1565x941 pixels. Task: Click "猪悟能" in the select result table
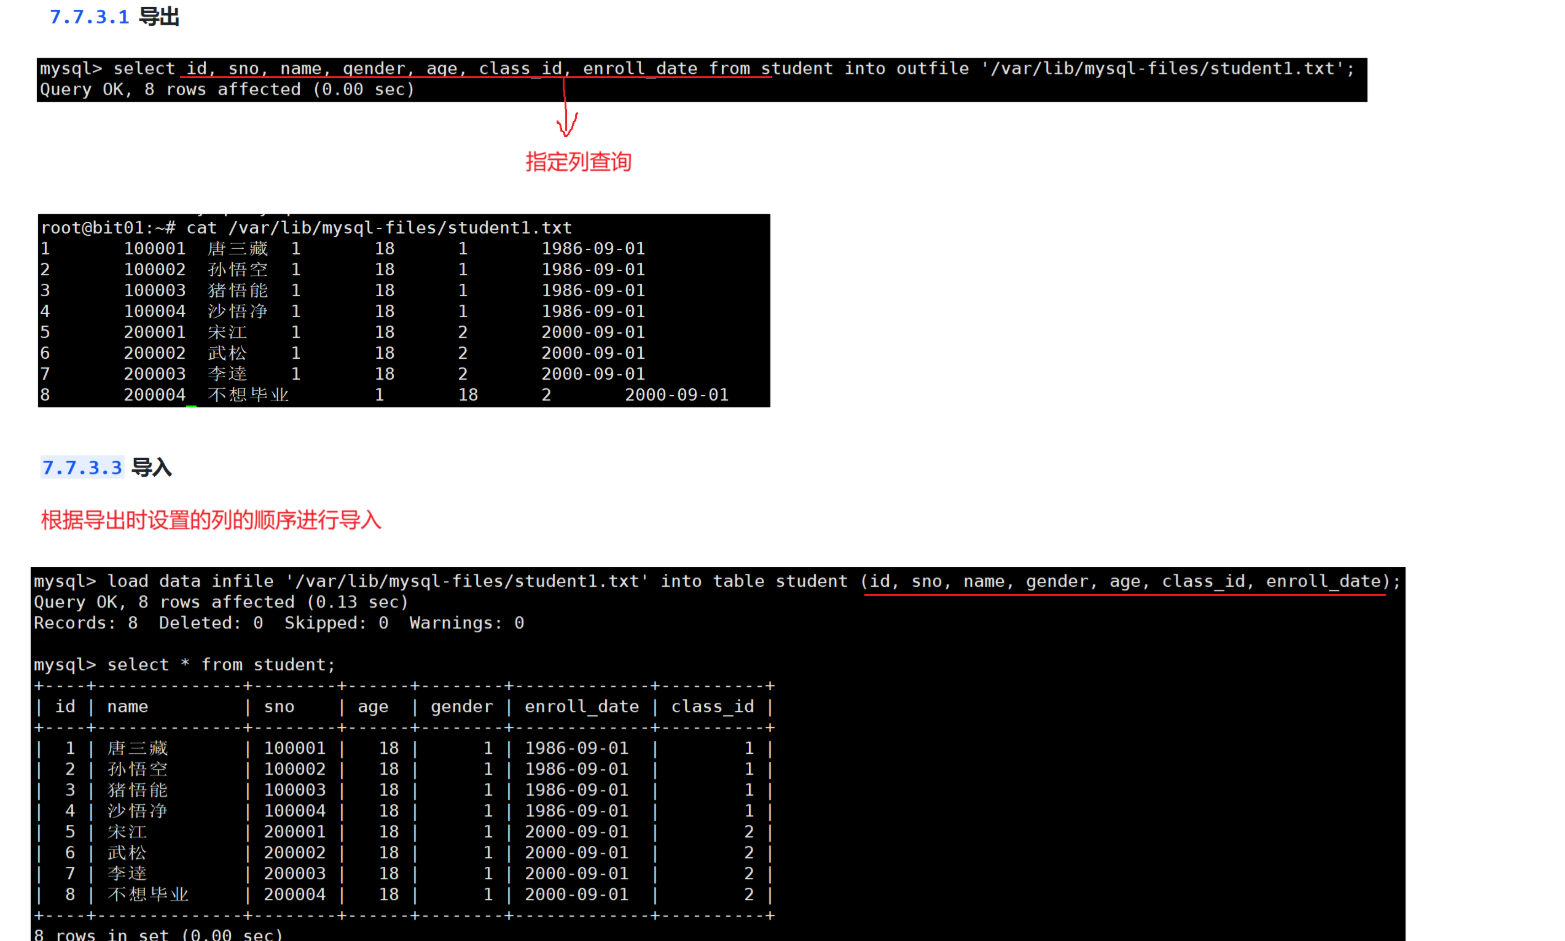coord(138,791)
